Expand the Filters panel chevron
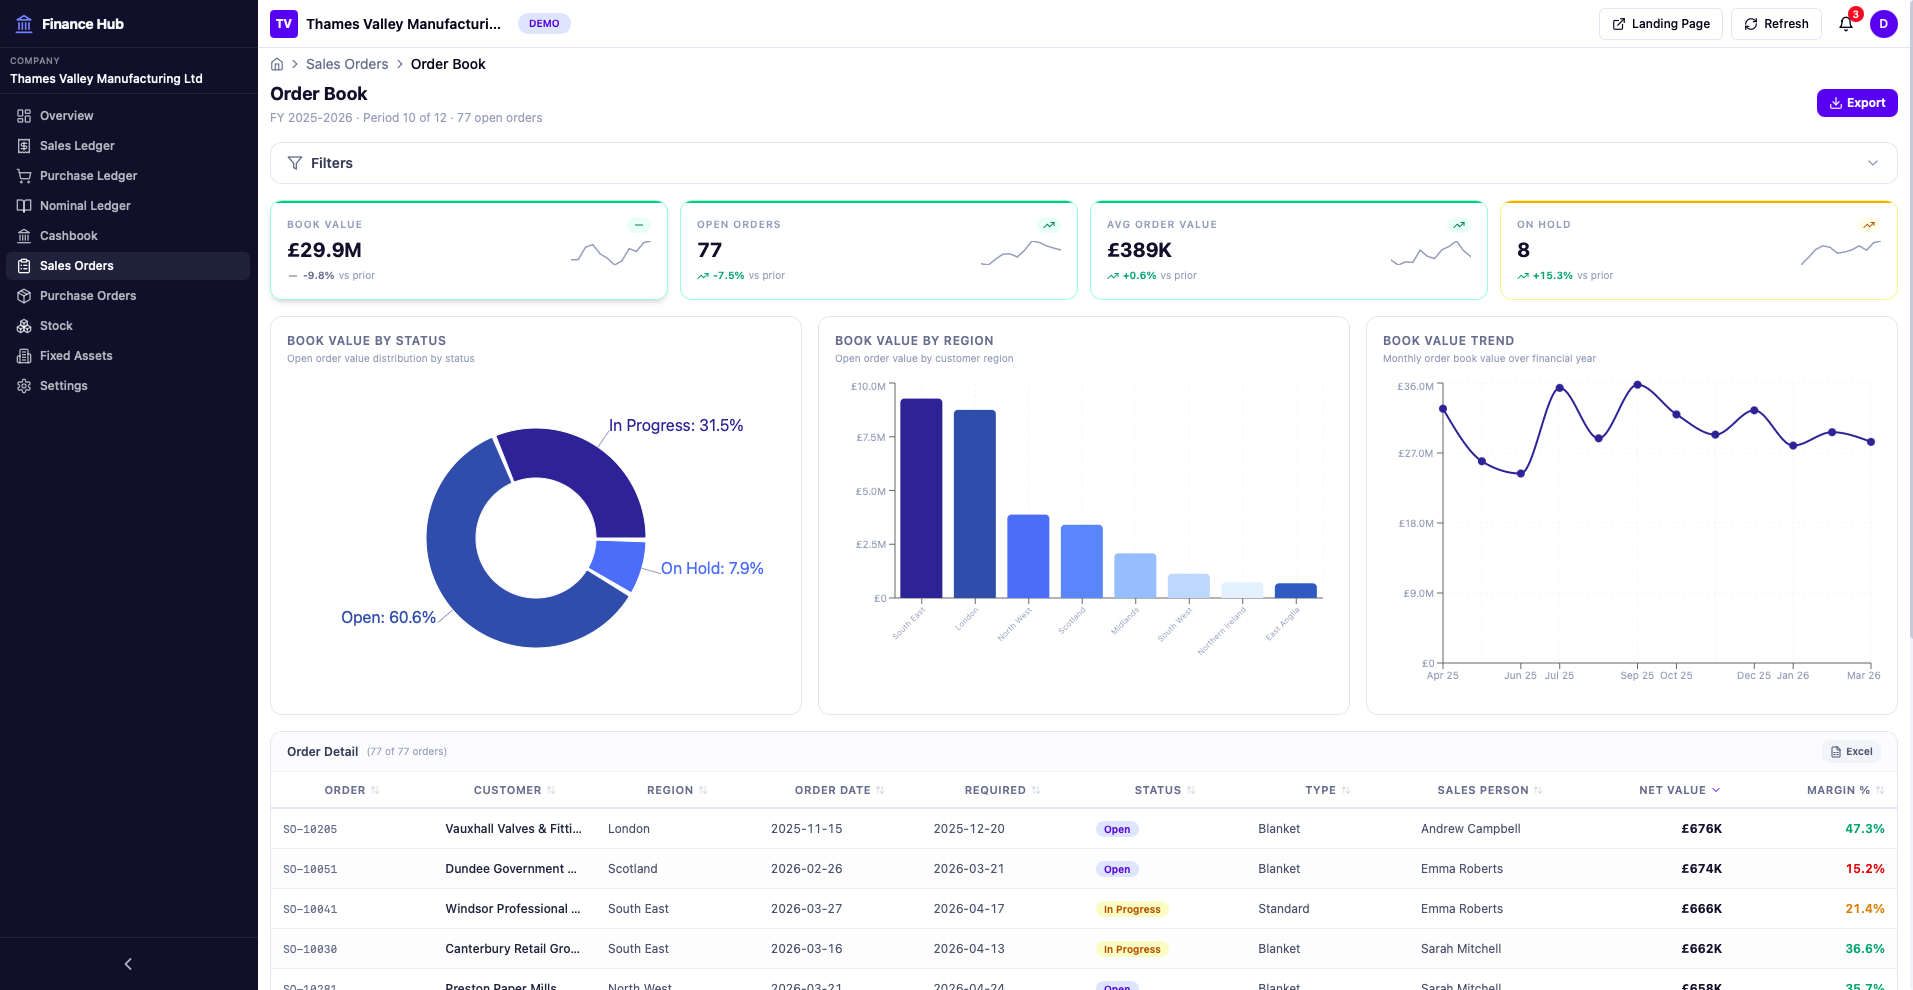Screen dimensions: 1913x990 [x=1872, y=163]
